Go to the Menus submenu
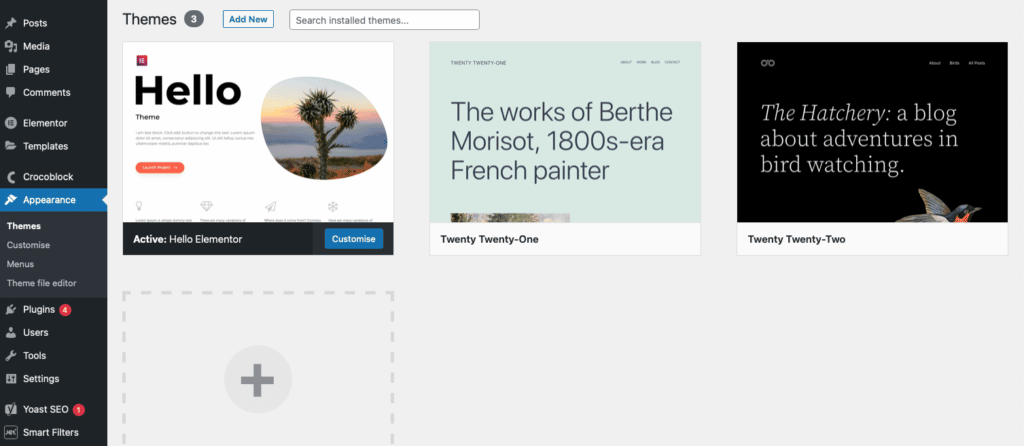This screenshot has height=446, width=1024. click(20, 264)
